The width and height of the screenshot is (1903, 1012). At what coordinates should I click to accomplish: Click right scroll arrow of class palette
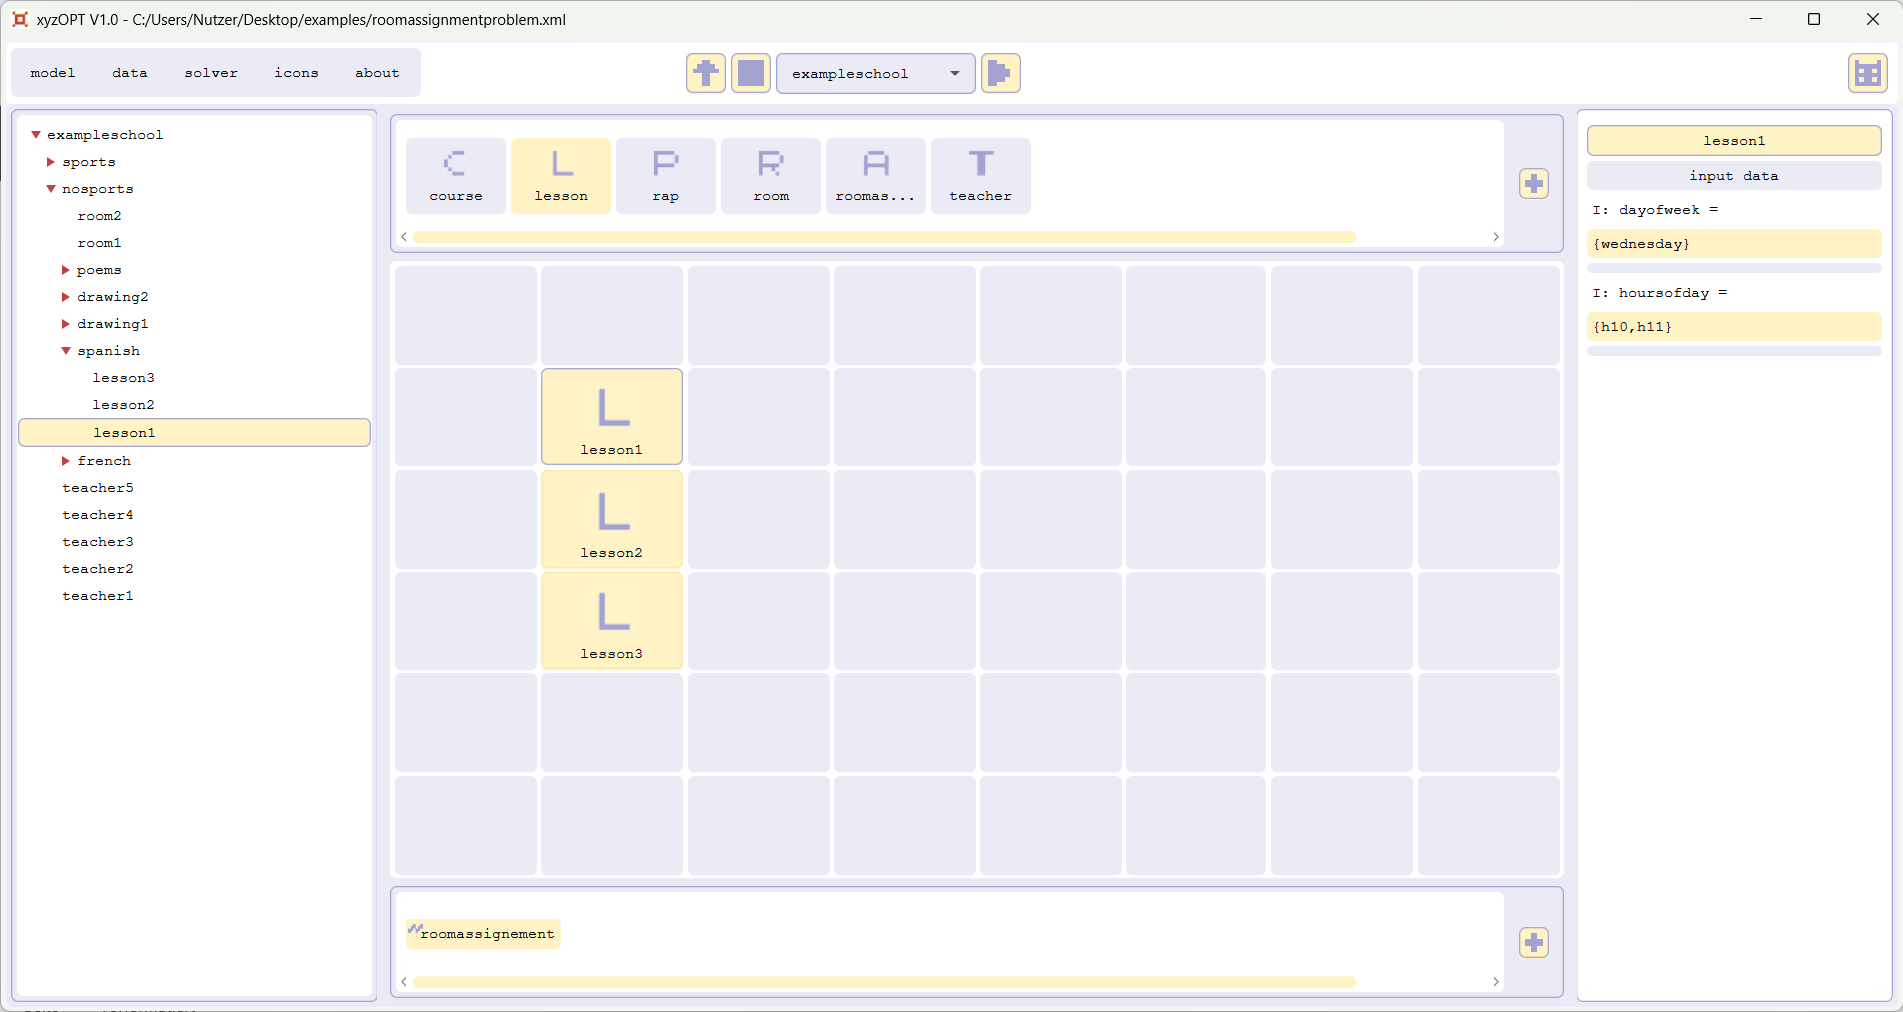(x=1496, y=237)
